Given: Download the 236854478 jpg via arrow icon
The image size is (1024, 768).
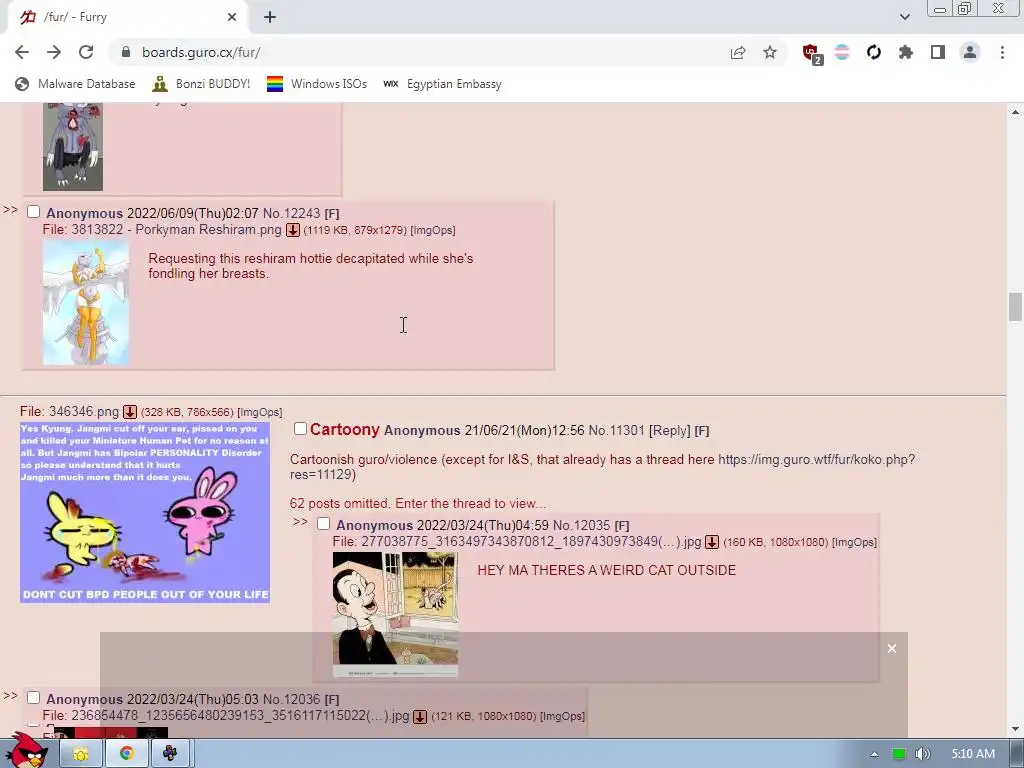Looking at the screenshot, I should [x=420, y=716].
